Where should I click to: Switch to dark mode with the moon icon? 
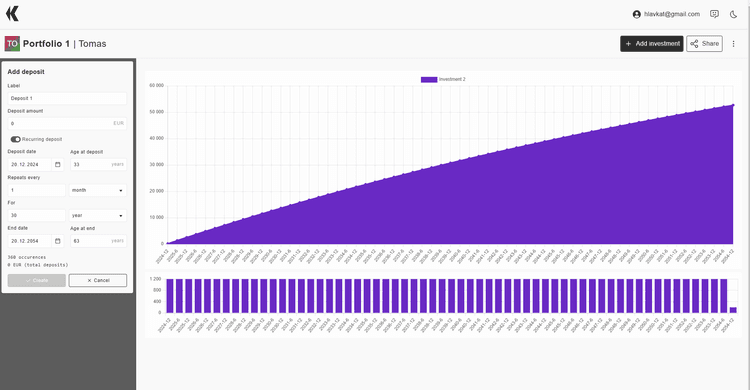point(733,14)
